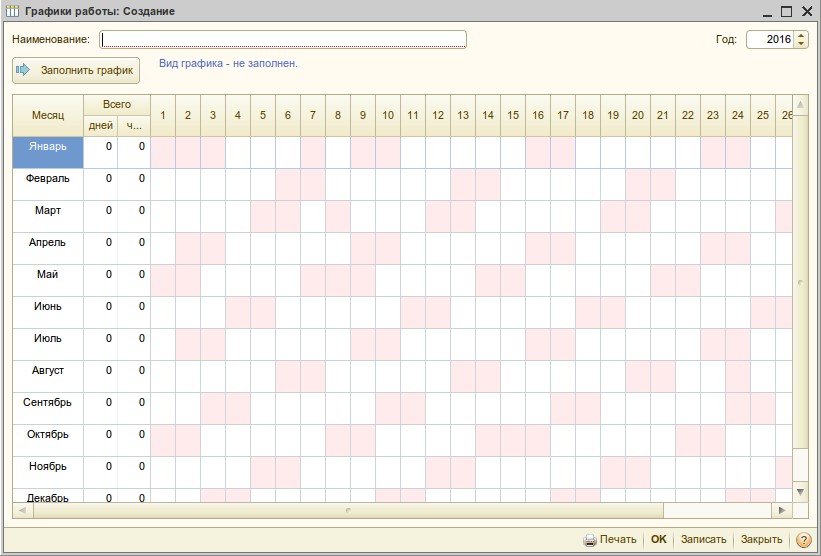The width and height of the screenshot is (821, 556).
Task: Click the horizontal scrollbar right arrow
Action: pyautogui.click(x=782, y=510)
